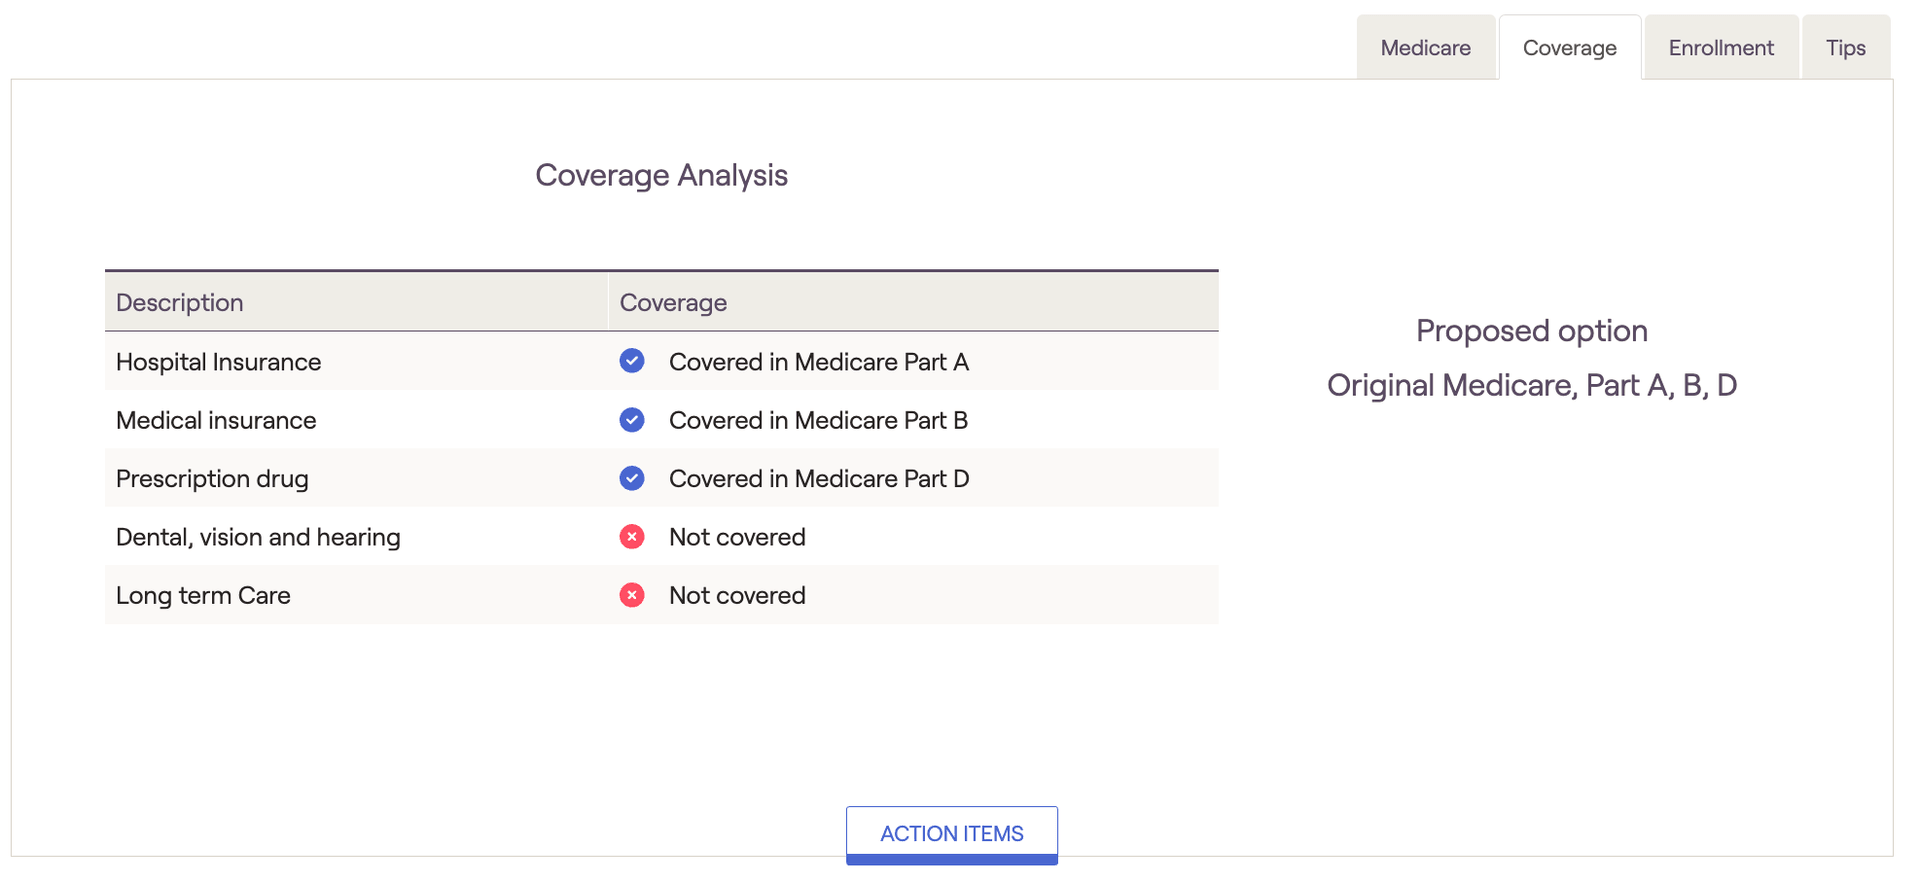Click the Proposed option heading

tap(1531, 331)
